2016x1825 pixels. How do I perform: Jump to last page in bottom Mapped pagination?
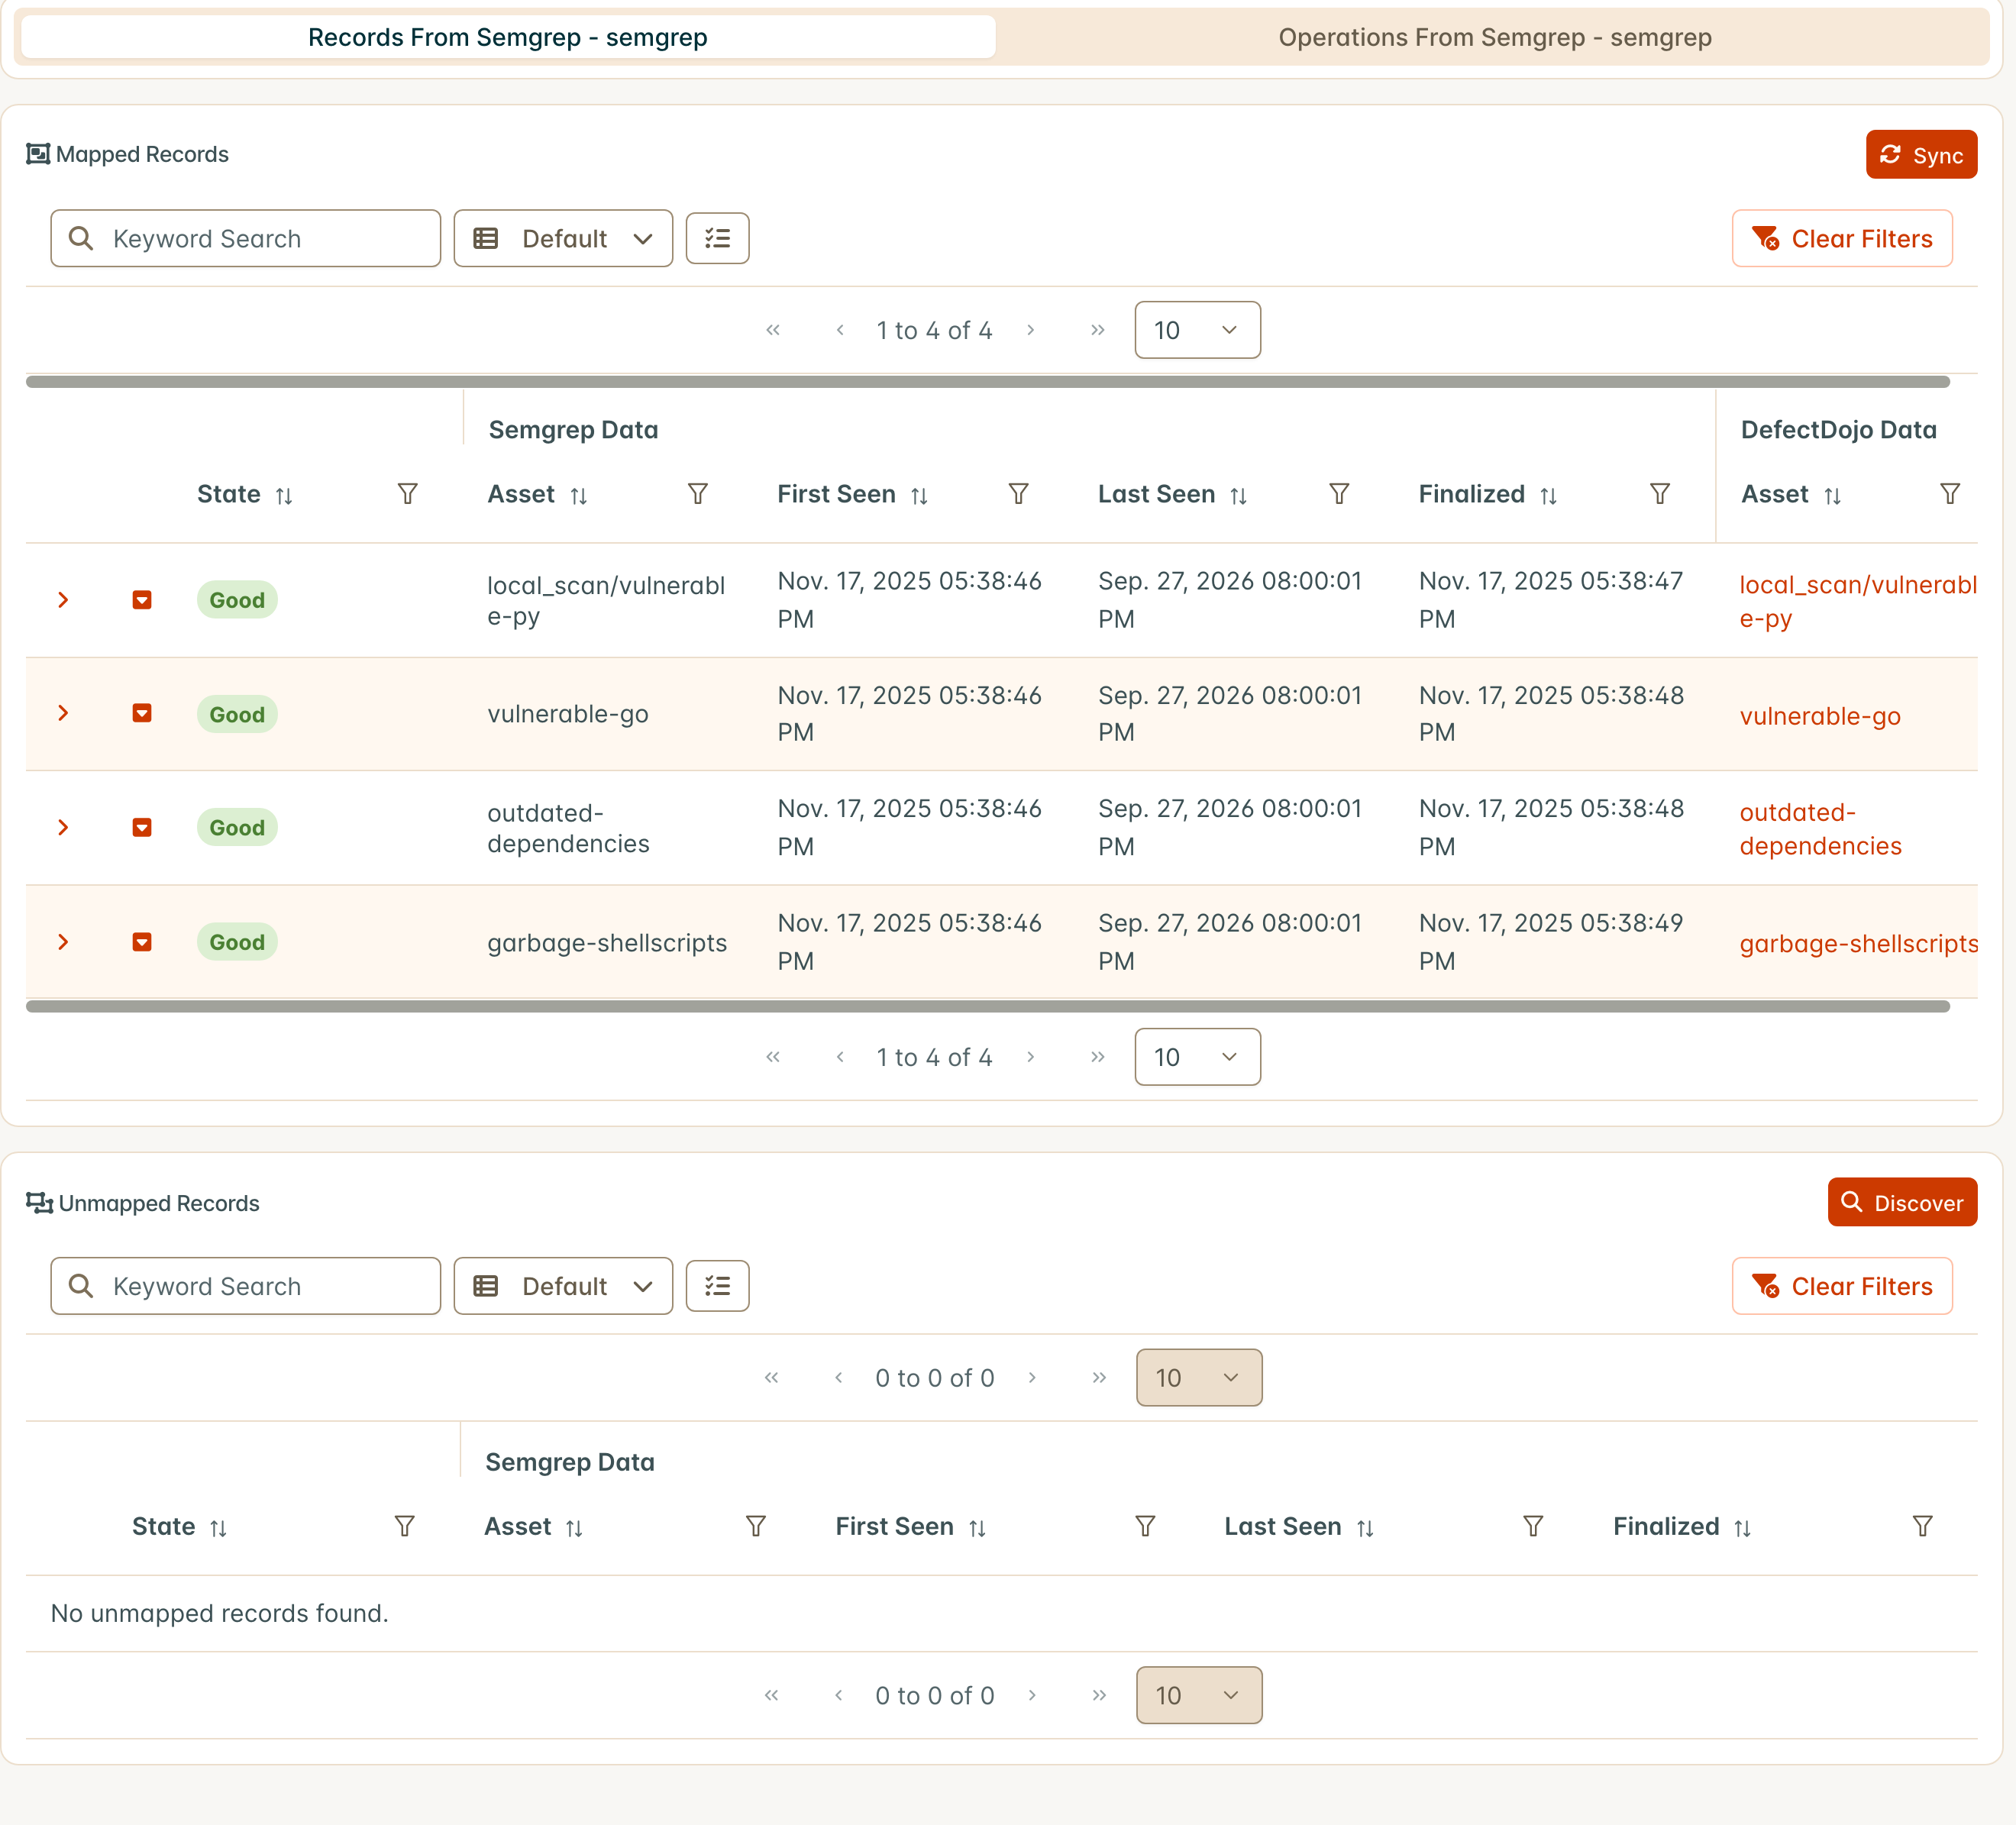click(x=1097, y=1057)
